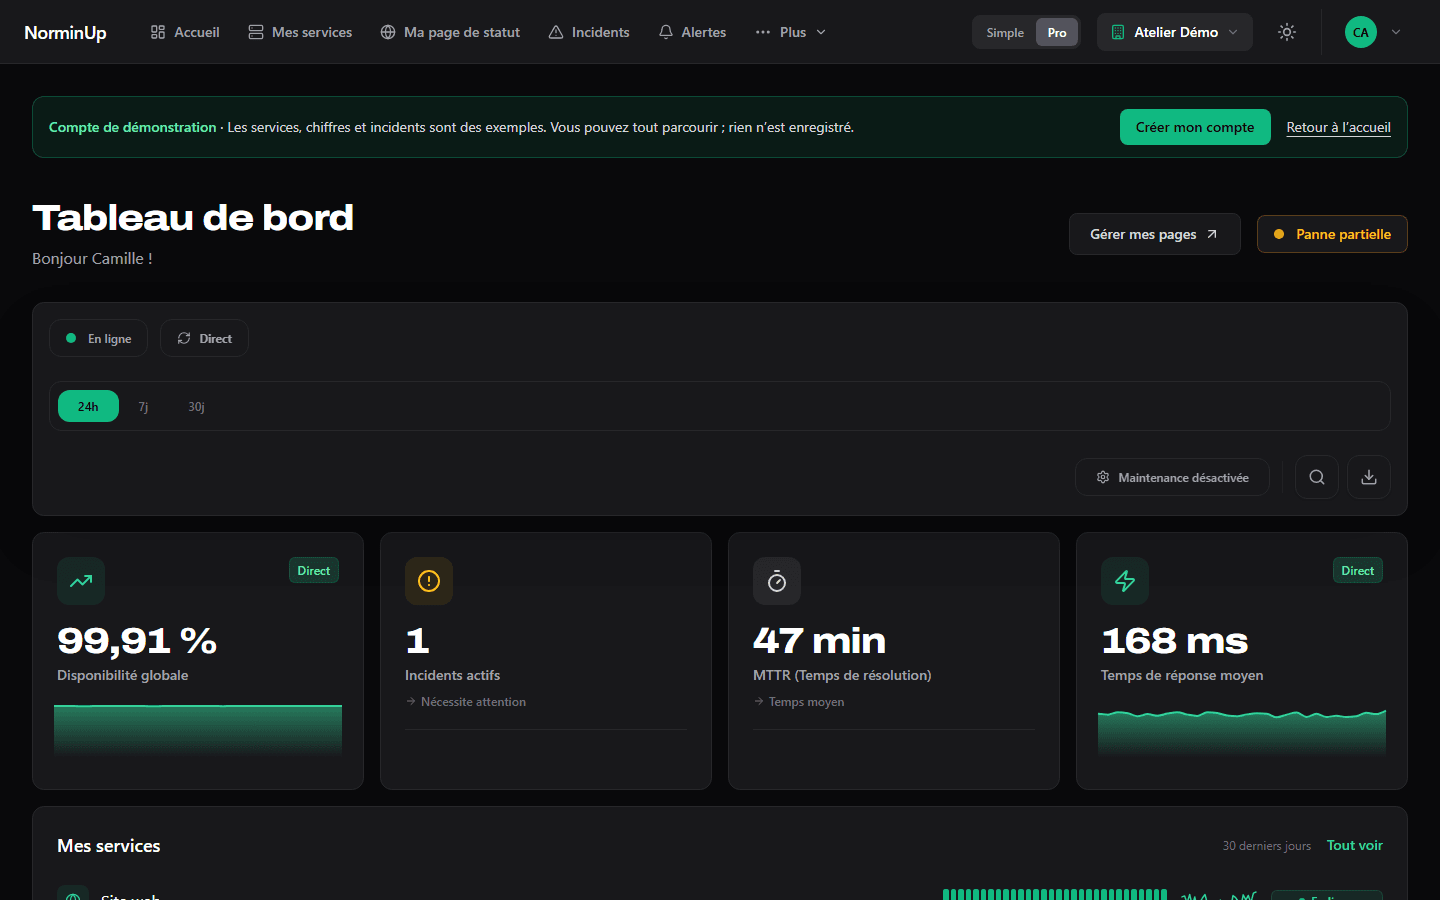Click the availability trend icon

click(81, 581)
